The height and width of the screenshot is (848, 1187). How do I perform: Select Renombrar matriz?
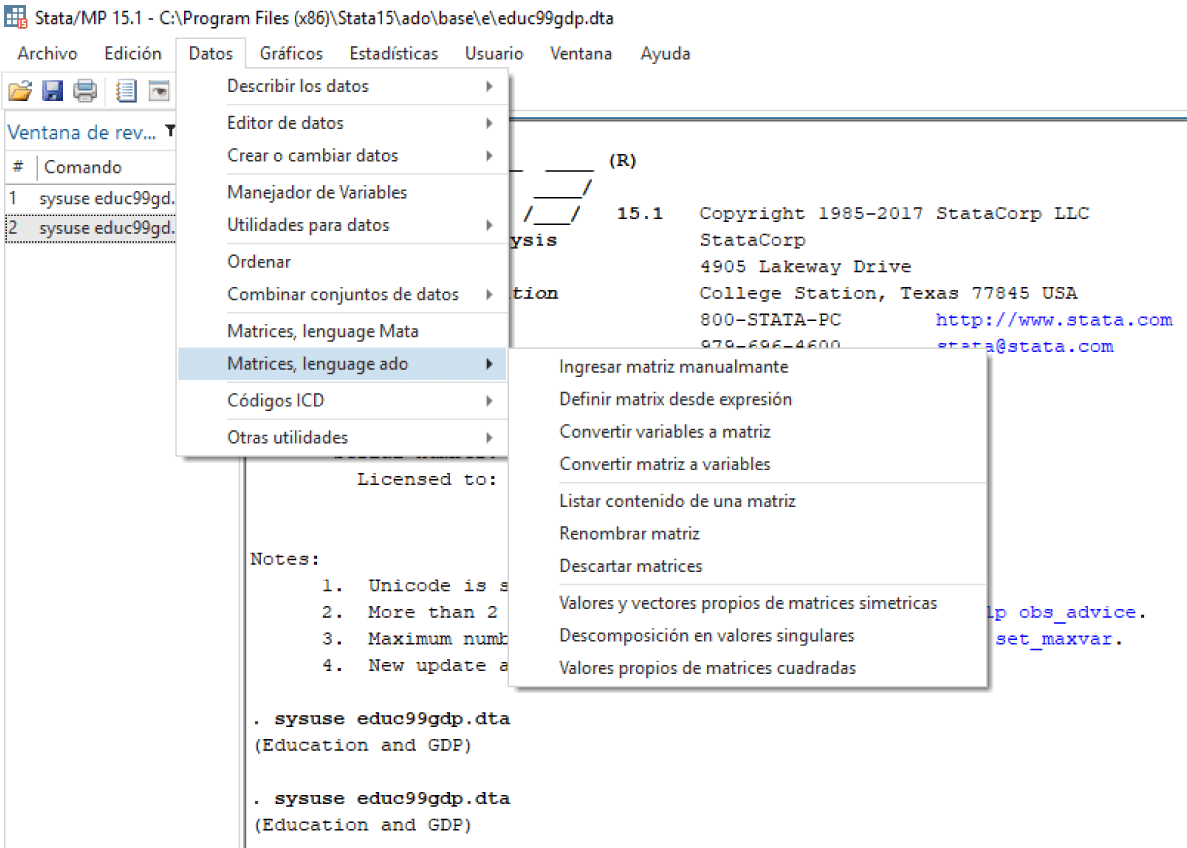click(748, 534)
